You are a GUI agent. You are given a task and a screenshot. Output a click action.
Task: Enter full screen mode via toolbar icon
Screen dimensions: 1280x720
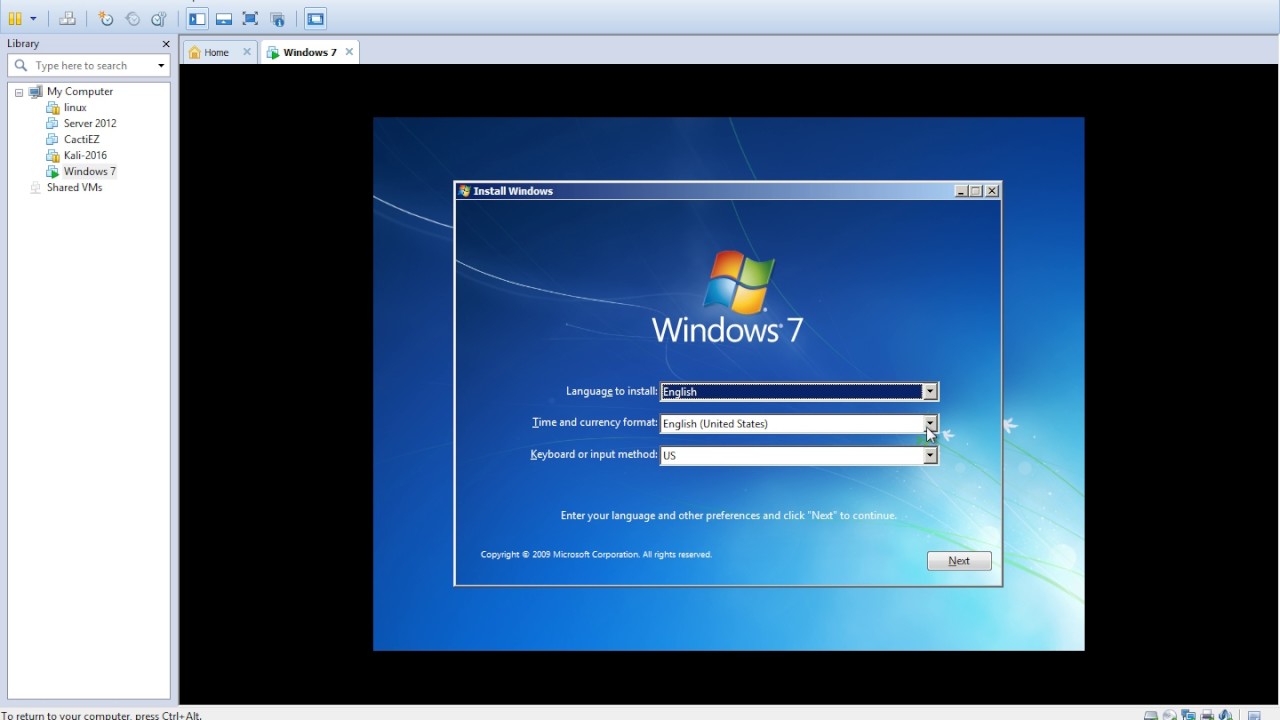(x=251, y=19)
